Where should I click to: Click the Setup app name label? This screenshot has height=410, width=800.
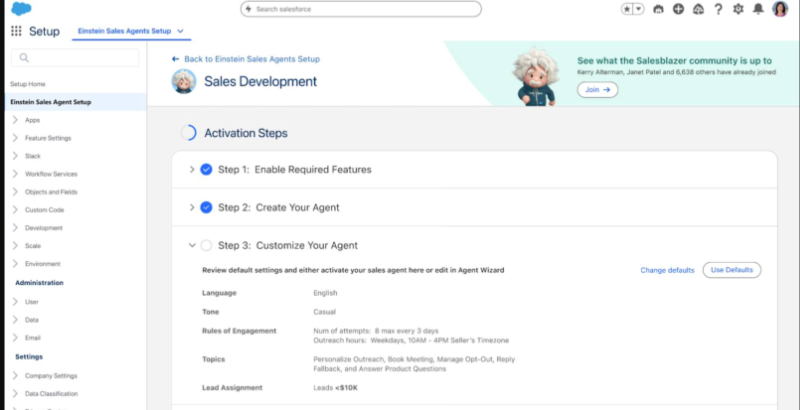(x=44, y=31)
